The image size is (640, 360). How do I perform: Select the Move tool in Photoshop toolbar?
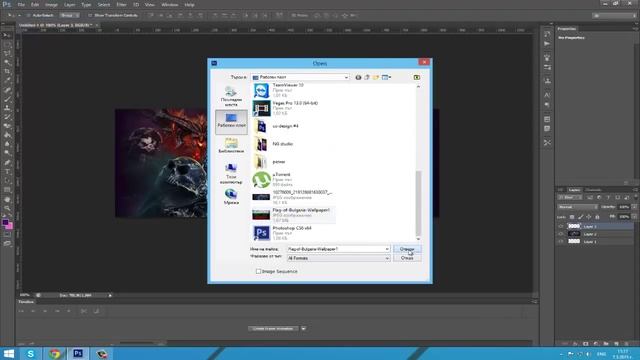(x=7, y=35)
